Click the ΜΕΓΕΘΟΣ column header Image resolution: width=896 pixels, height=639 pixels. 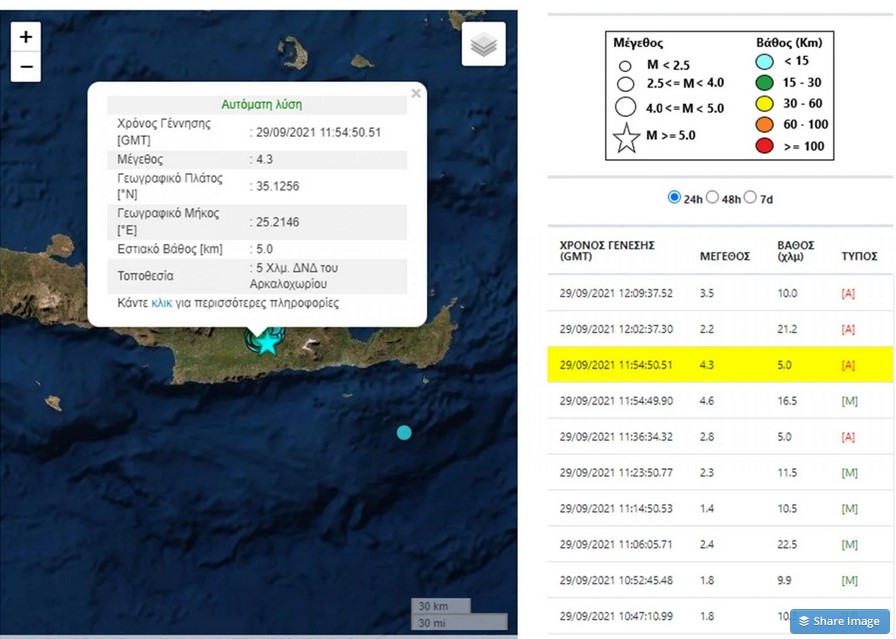[x=725, y=257]
